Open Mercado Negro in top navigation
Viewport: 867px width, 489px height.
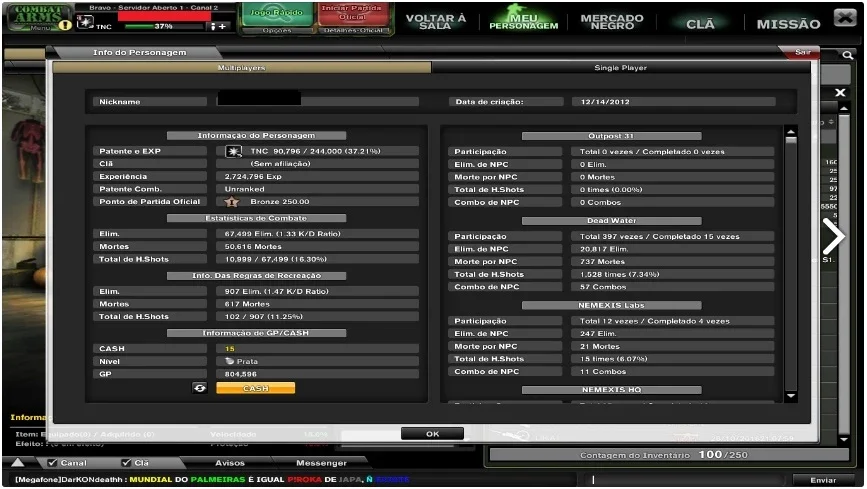coord(612,22)
